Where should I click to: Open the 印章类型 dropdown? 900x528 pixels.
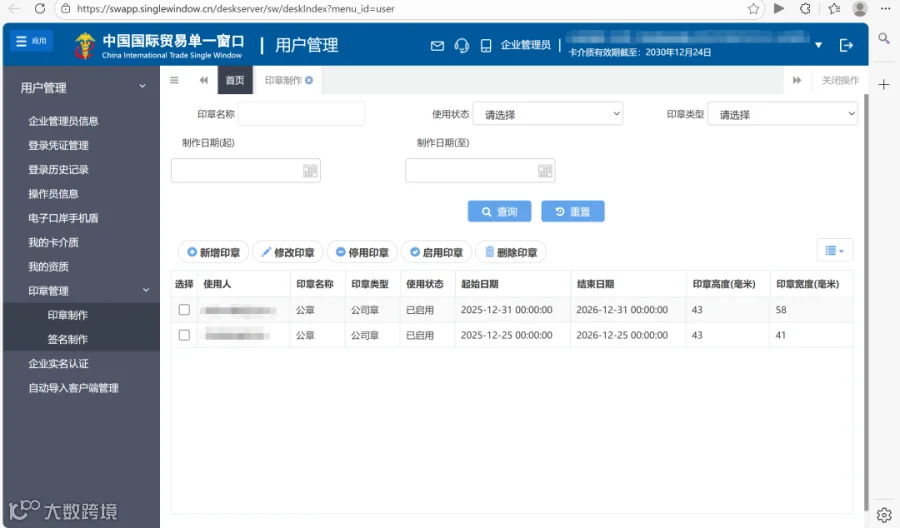coord(782,114)
